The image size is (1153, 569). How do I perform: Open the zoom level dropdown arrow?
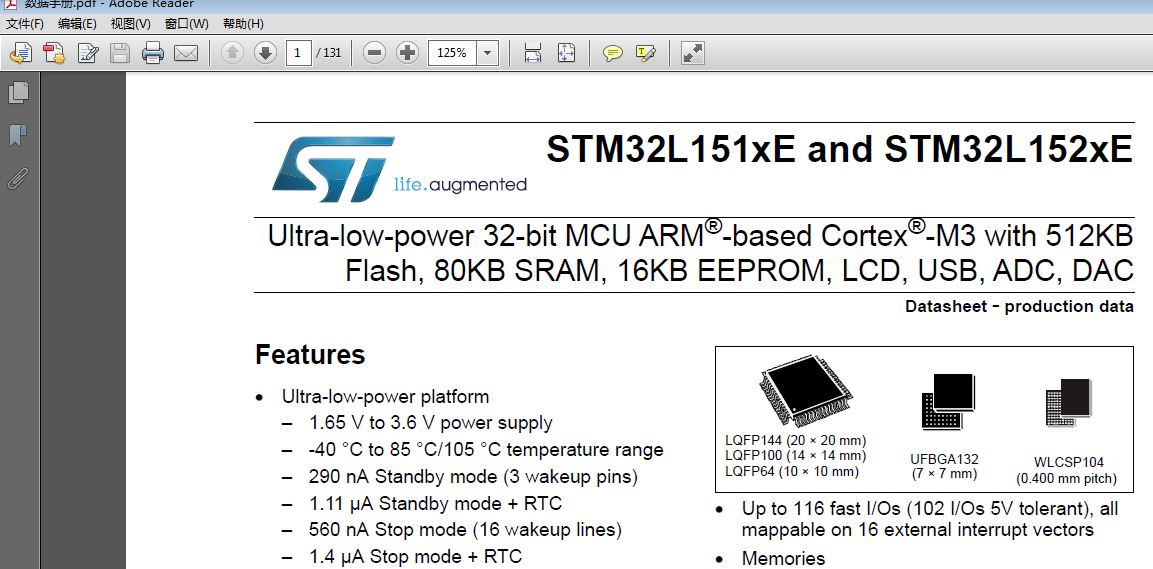click(488, 53)
